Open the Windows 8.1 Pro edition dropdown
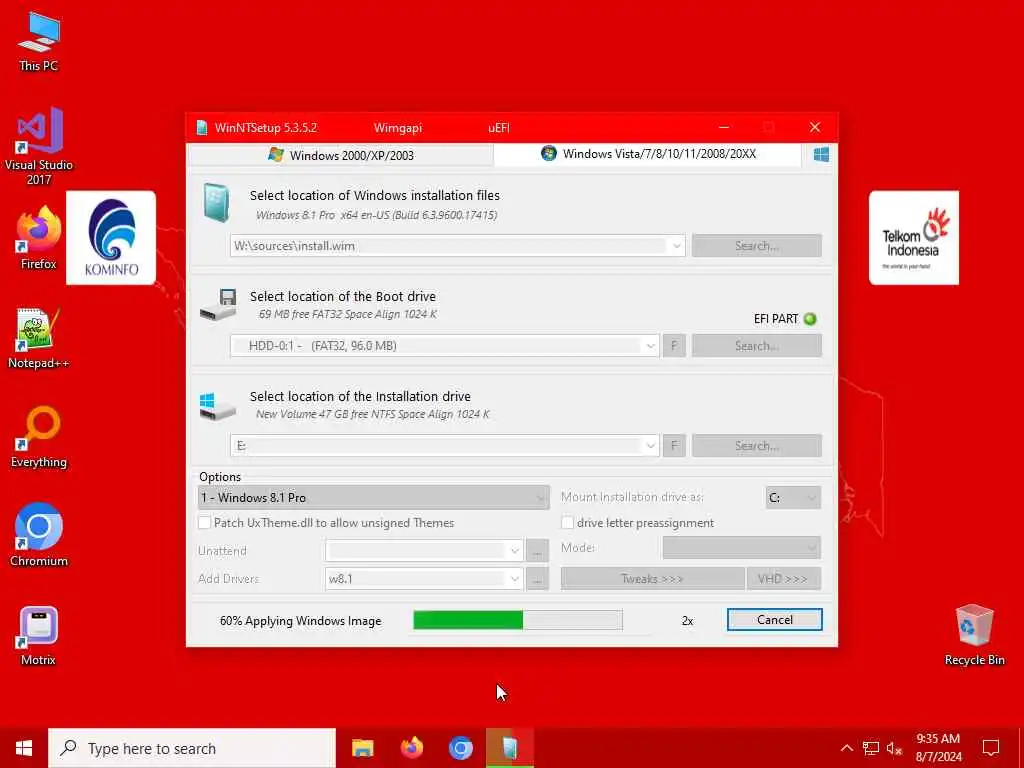The image size is (1024, 768). (x=374, y=498)
